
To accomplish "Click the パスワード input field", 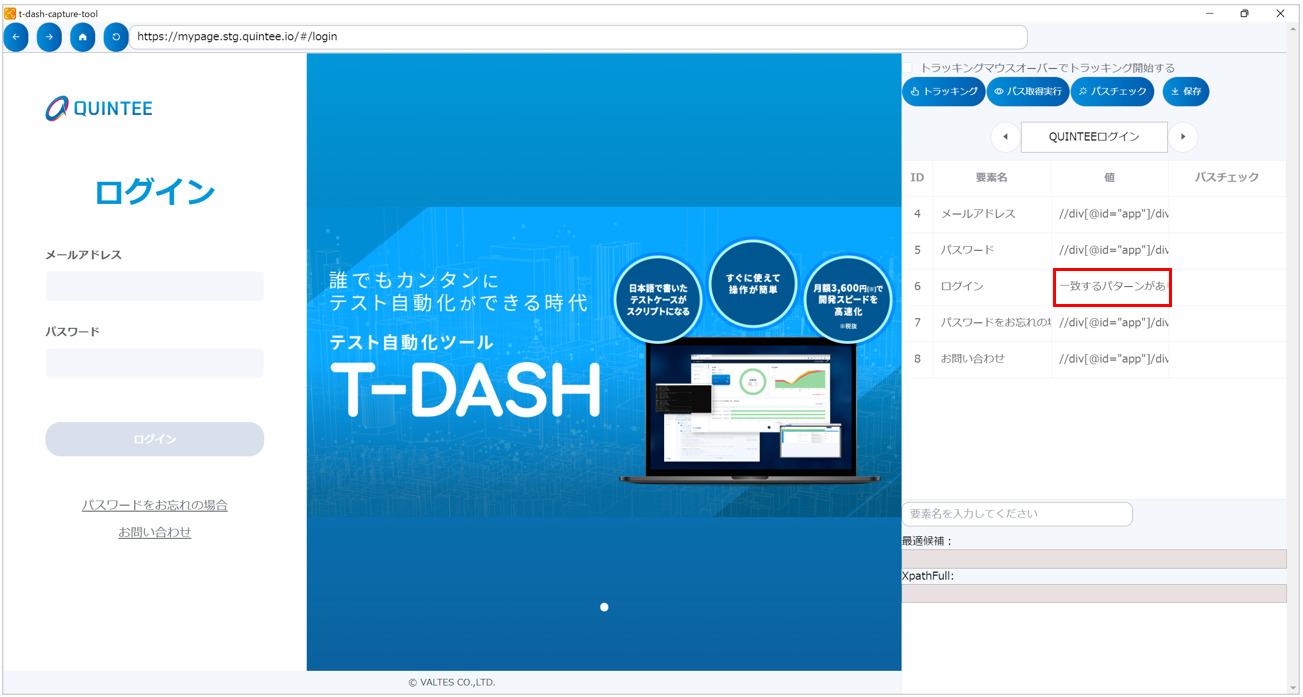I will tap(155, 363).
